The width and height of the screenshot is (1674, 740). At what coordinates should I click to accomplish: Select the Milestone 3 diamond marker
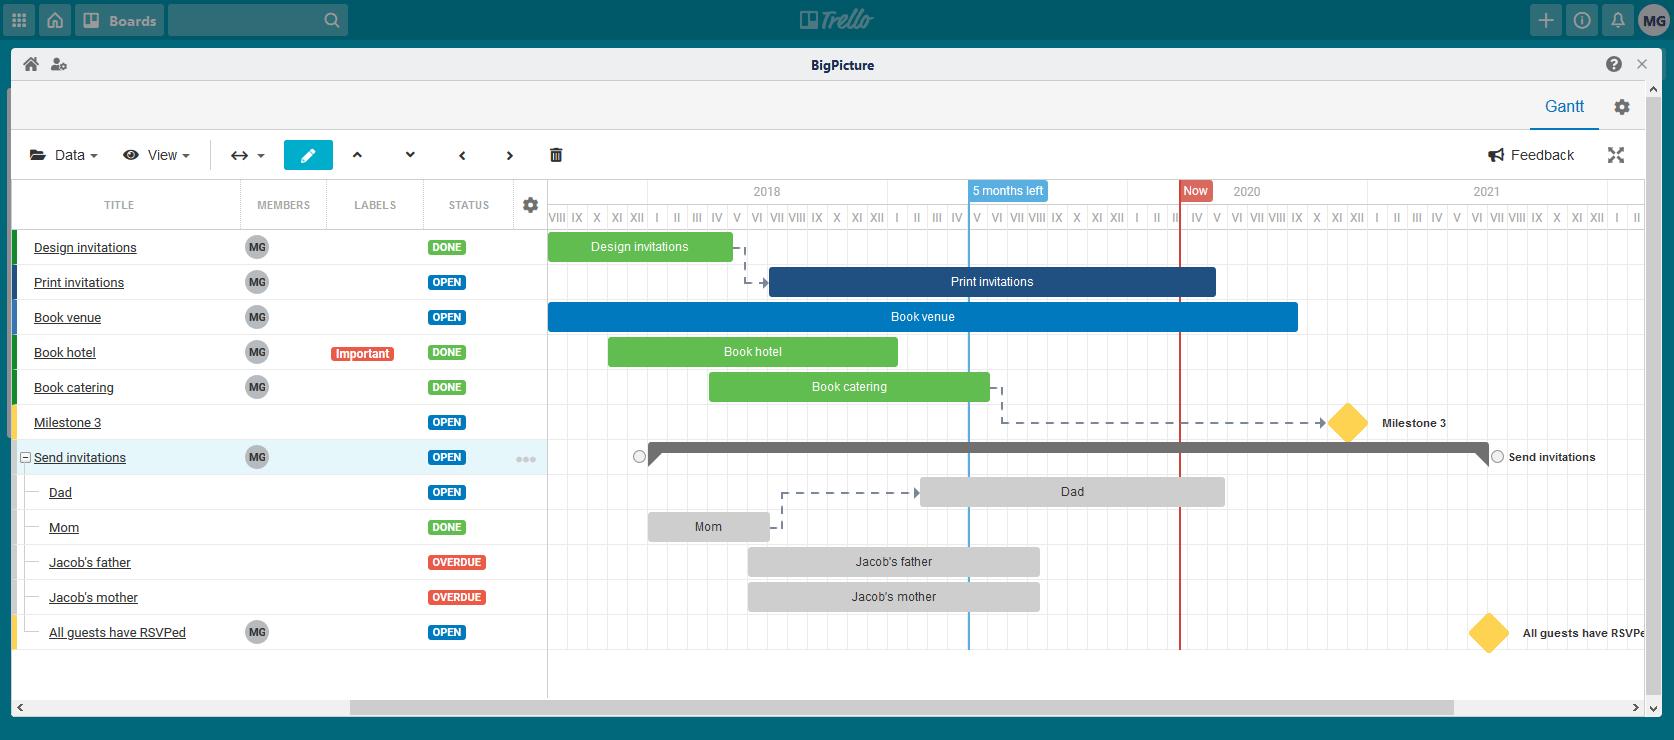(1347, 423)
